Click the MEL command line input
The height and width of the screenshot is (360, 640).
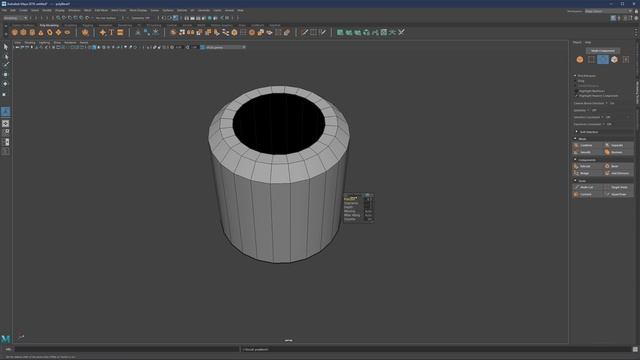pos(127,349)
